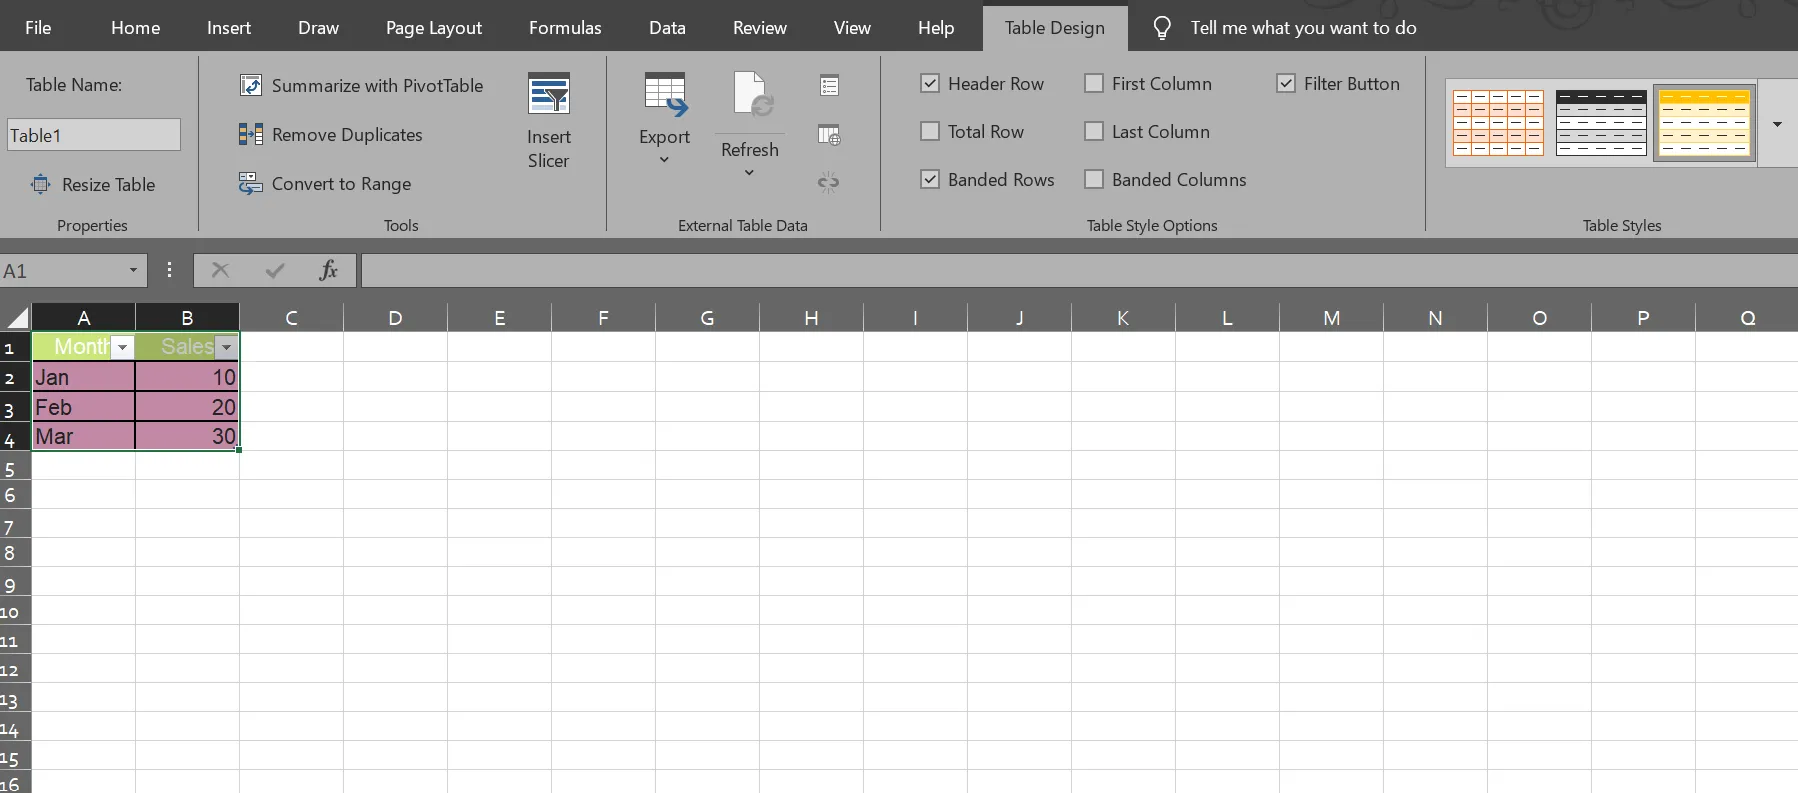Click Tell me what you want to do
1798x793 pixels.
(x=1303, y=28)
